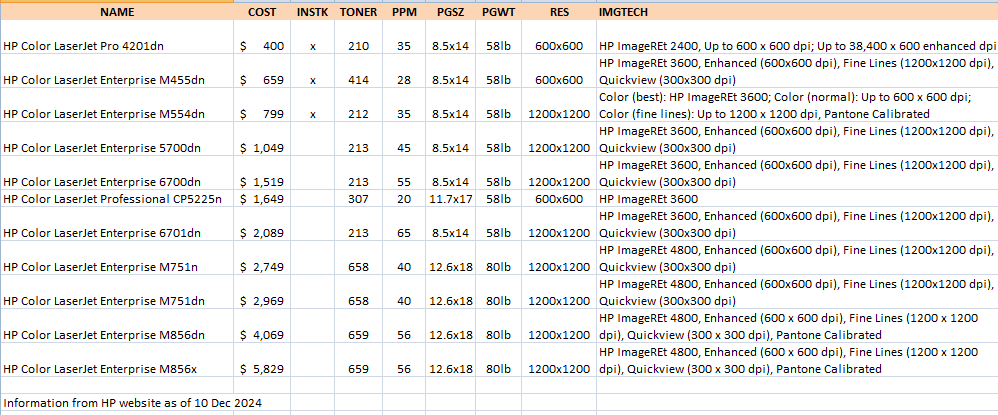Select toner value 658 in M751n row
The width and height of the screenshot is (998, 415).
[x=358, y=258]
